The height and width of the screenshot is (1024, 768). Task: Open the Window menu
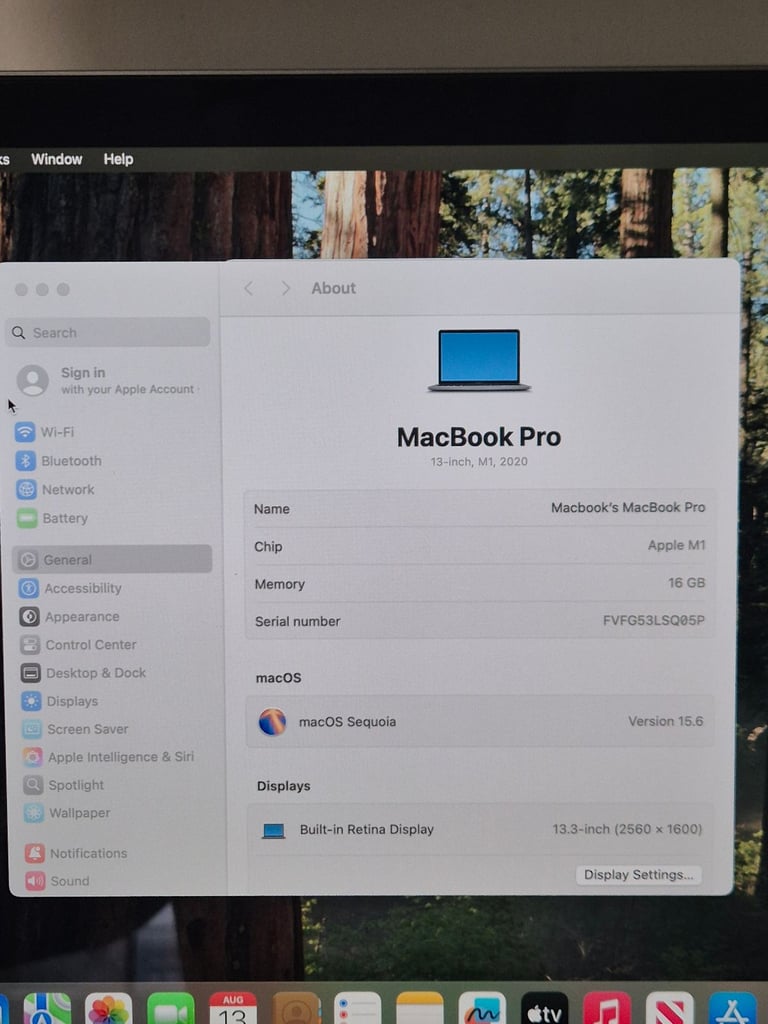57,159
